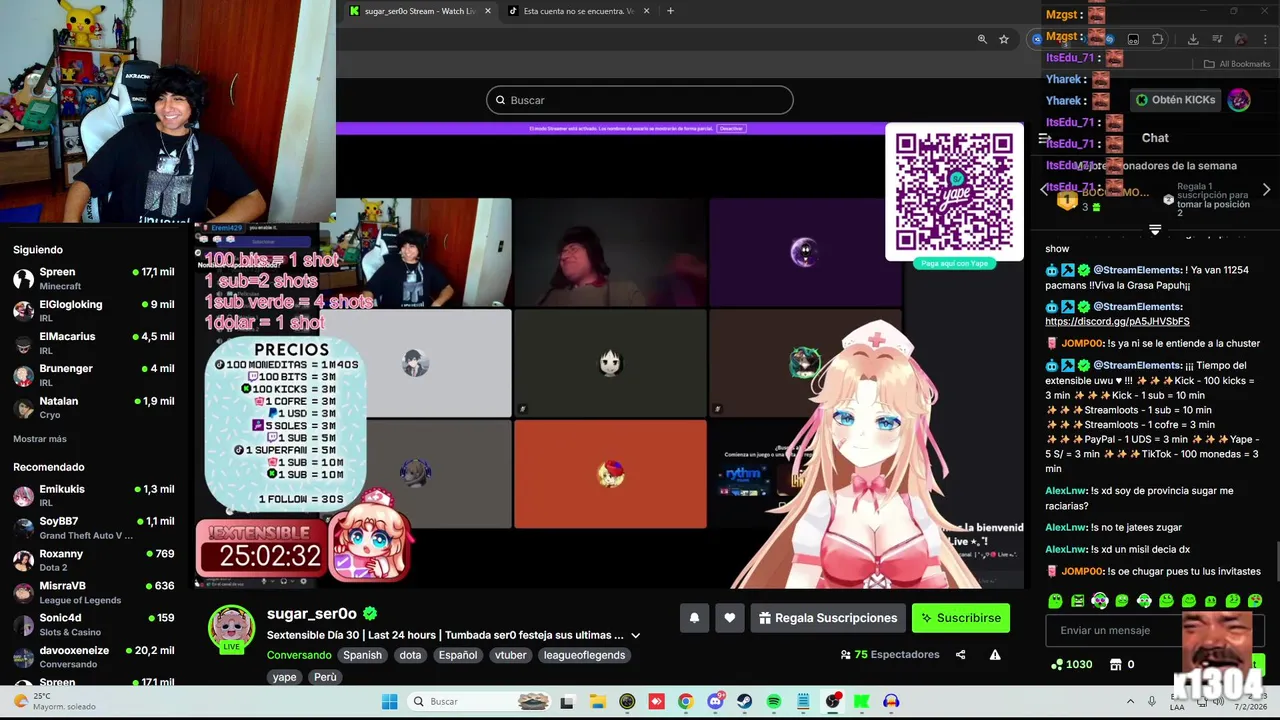The height and width of the screenshot is (720, 1280).
Task: Open Spotify from the taskbar
Action: pos(774,701)
